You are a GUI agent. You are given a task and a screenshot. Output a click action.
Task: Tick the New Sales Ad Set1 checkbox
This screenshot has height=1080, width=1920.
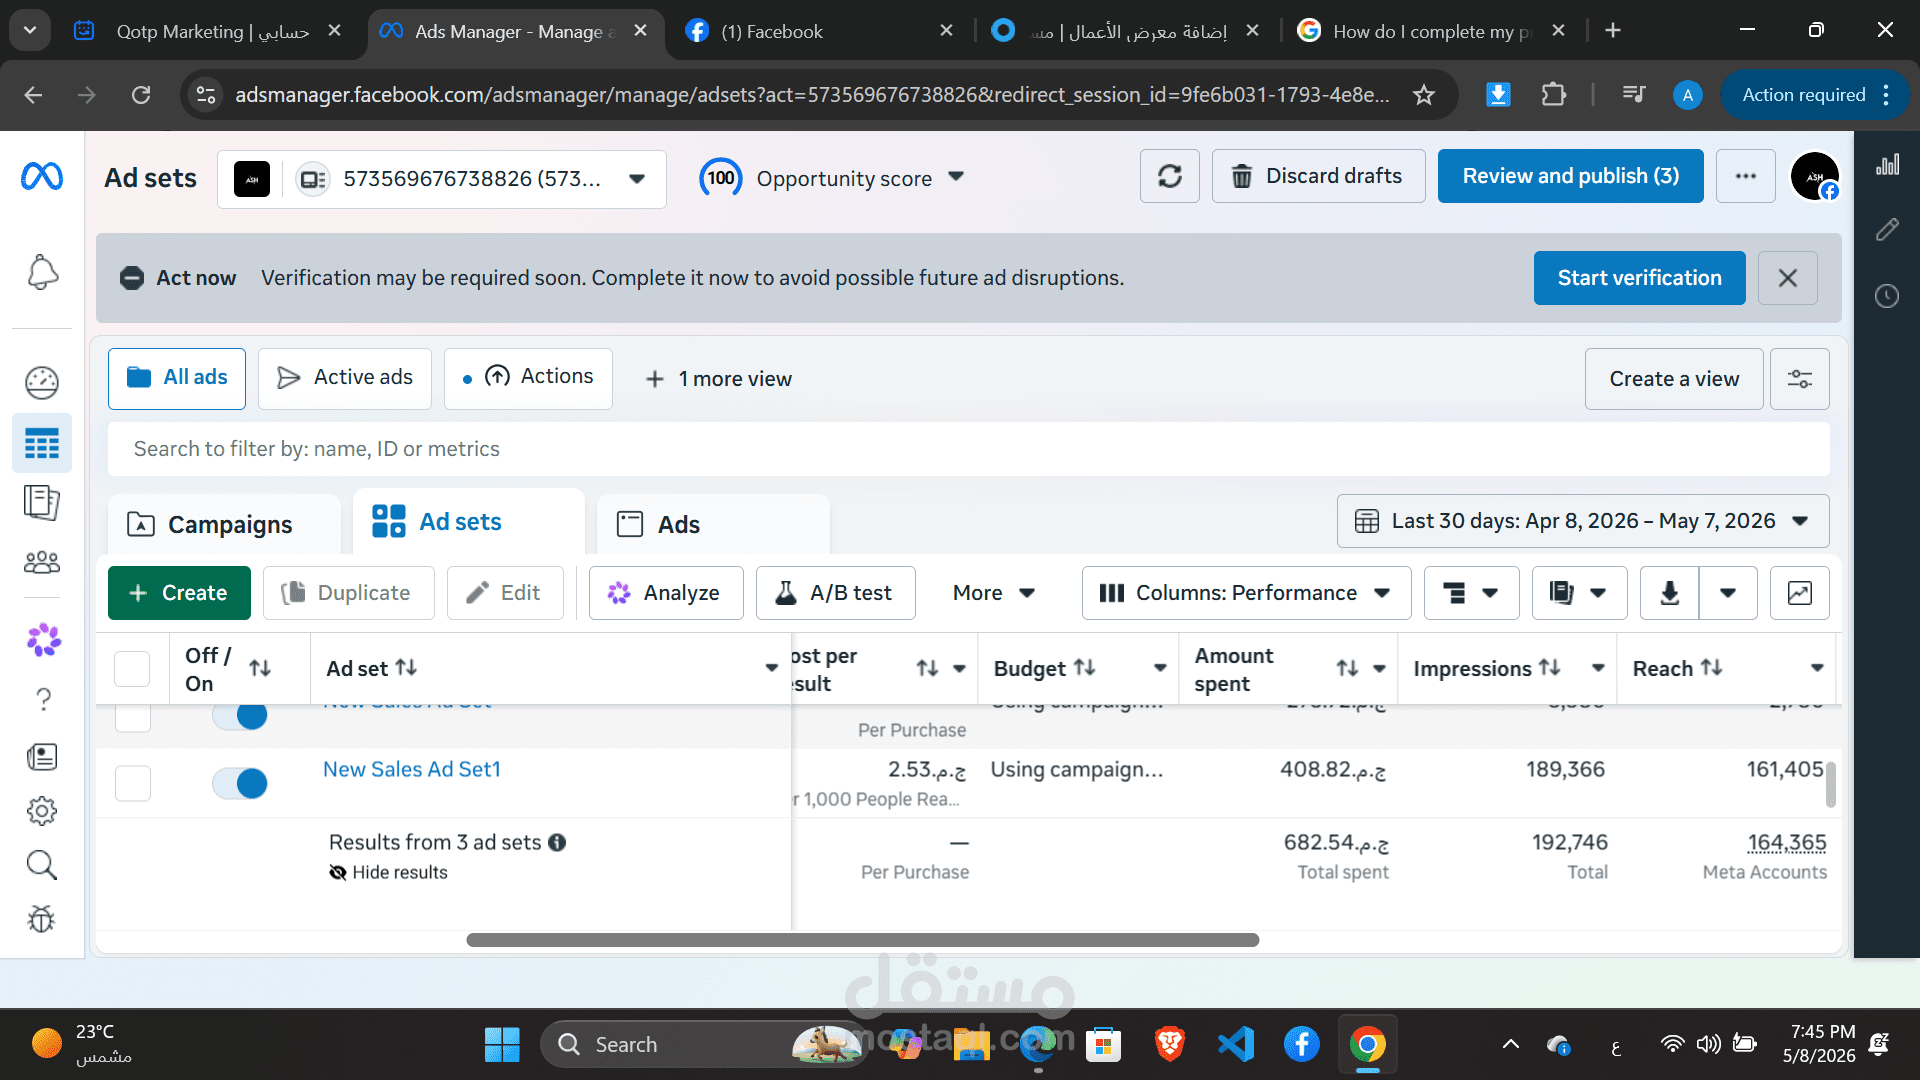point(132,783)
